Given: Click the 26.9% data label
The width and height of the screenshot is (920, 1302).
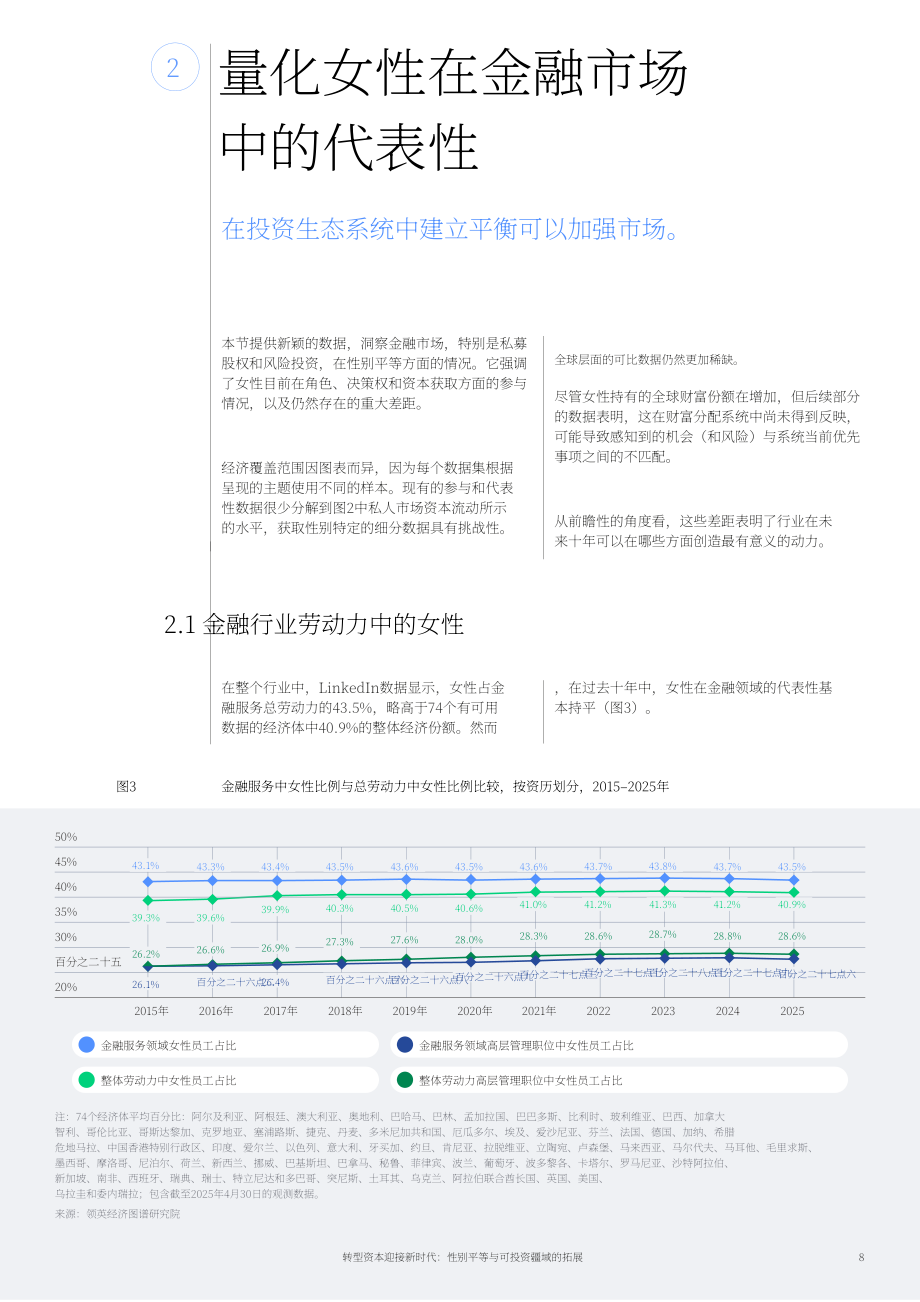Looking at the screenshot, I should [275, 948].
